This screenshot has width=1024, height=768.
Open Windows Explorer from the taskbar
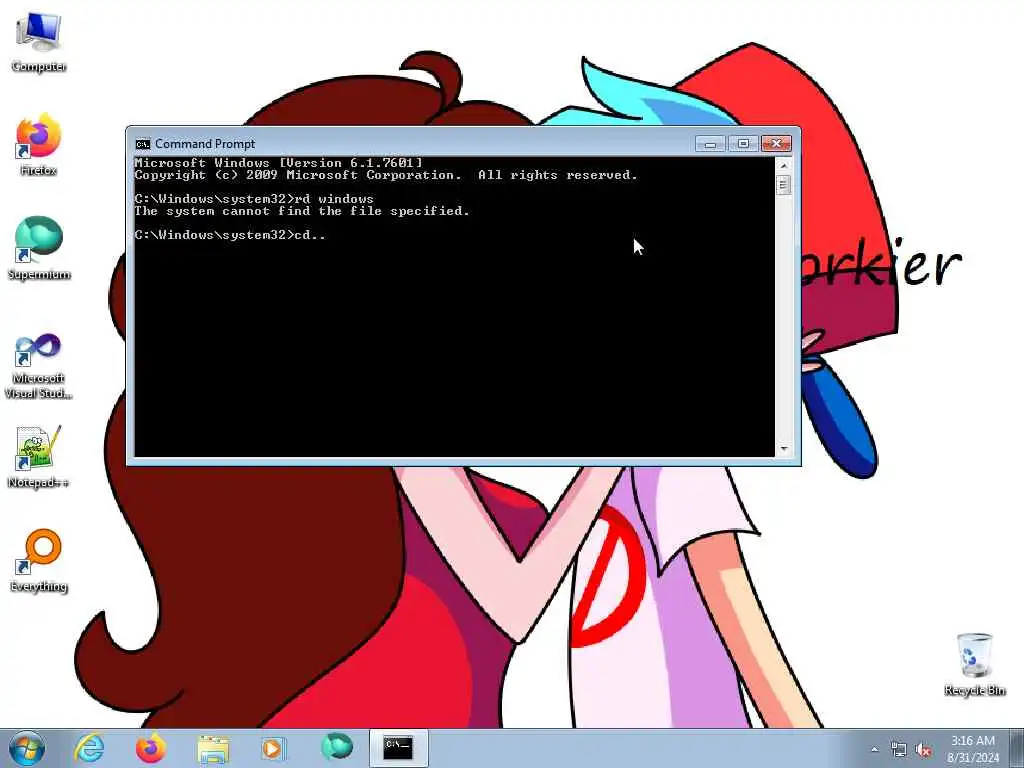213,748
